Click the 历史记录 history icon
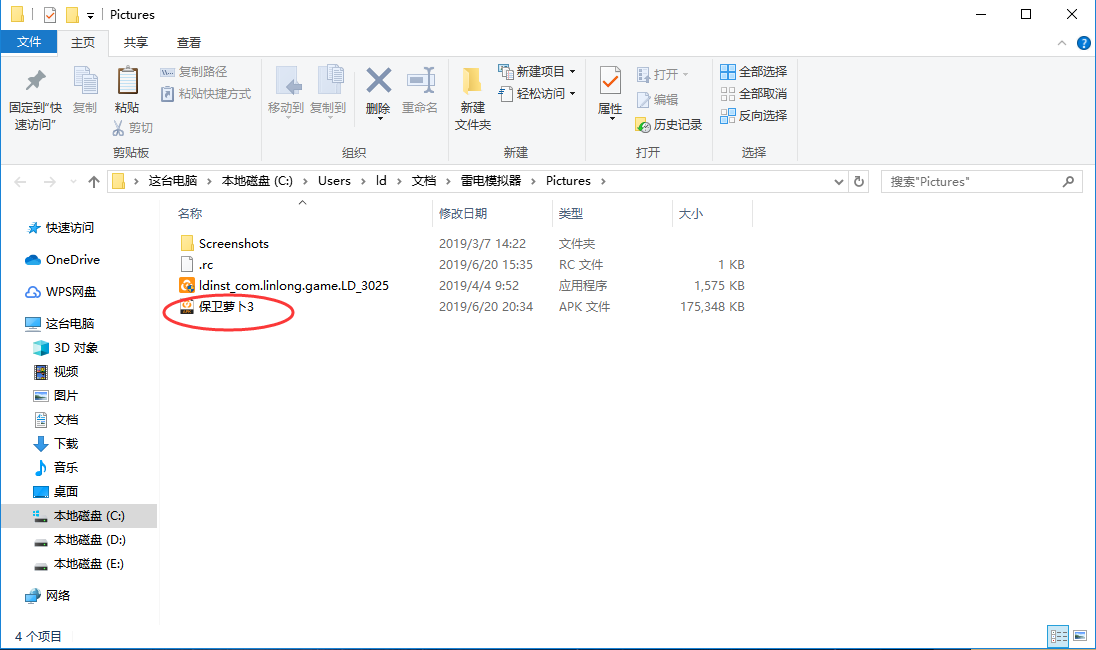 (x=644, y=125)
